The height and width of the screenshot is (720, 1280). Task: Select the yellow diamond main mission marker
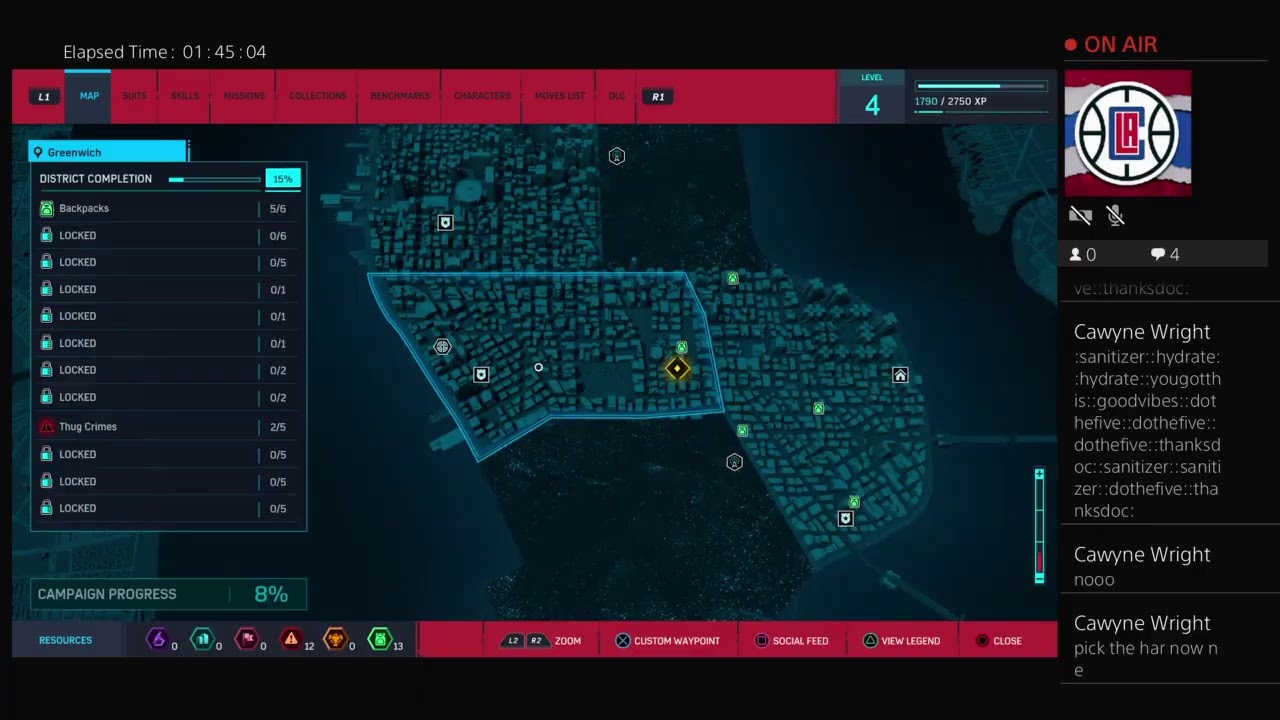(x=677, y=369)
